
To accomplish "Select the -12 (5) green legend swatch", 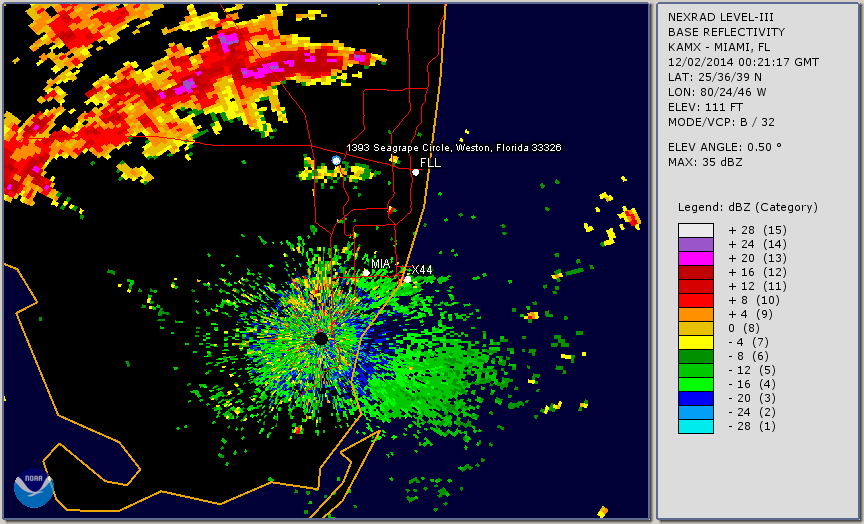I will pyautogui.click(x=696, y=370).
